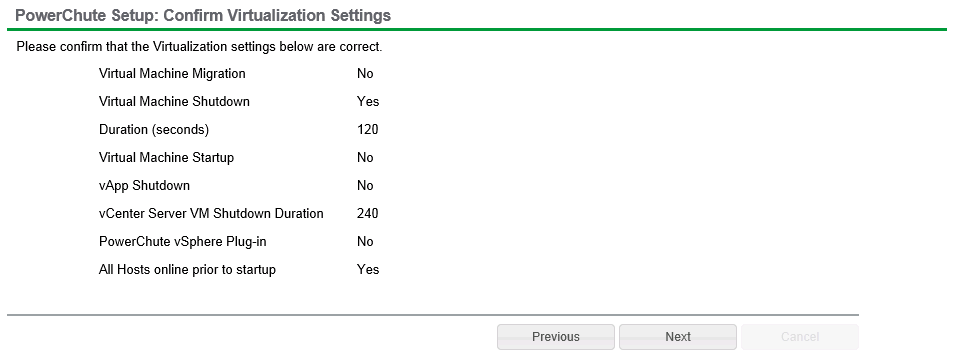This screenshot has height=363, width=975.
Task: Click the 'Please confirm' instruction text
Action: coord(199,47)
